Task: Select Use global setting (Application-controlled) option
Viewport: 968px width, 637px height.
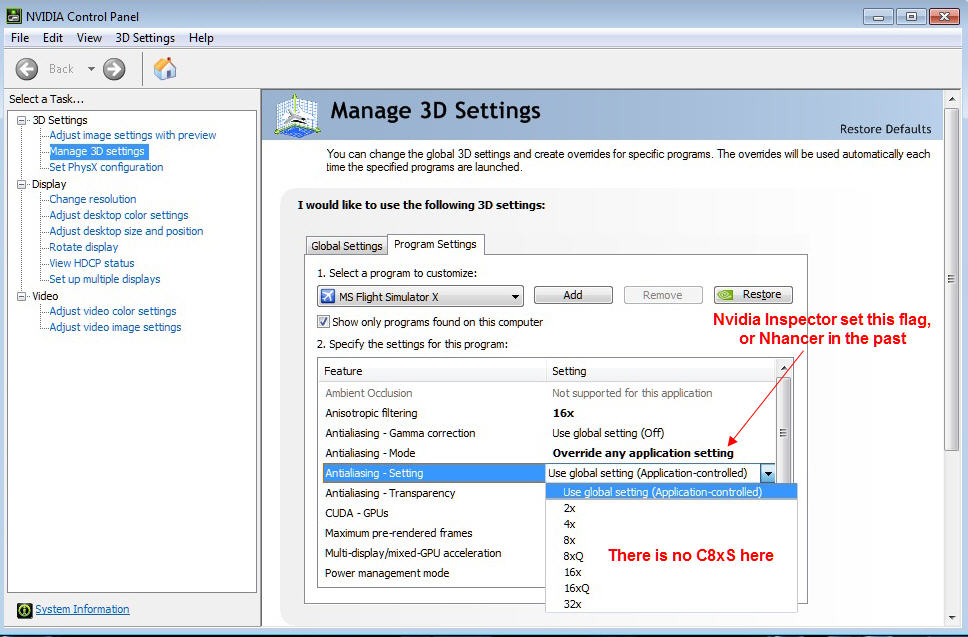Action: click(672, 492)
